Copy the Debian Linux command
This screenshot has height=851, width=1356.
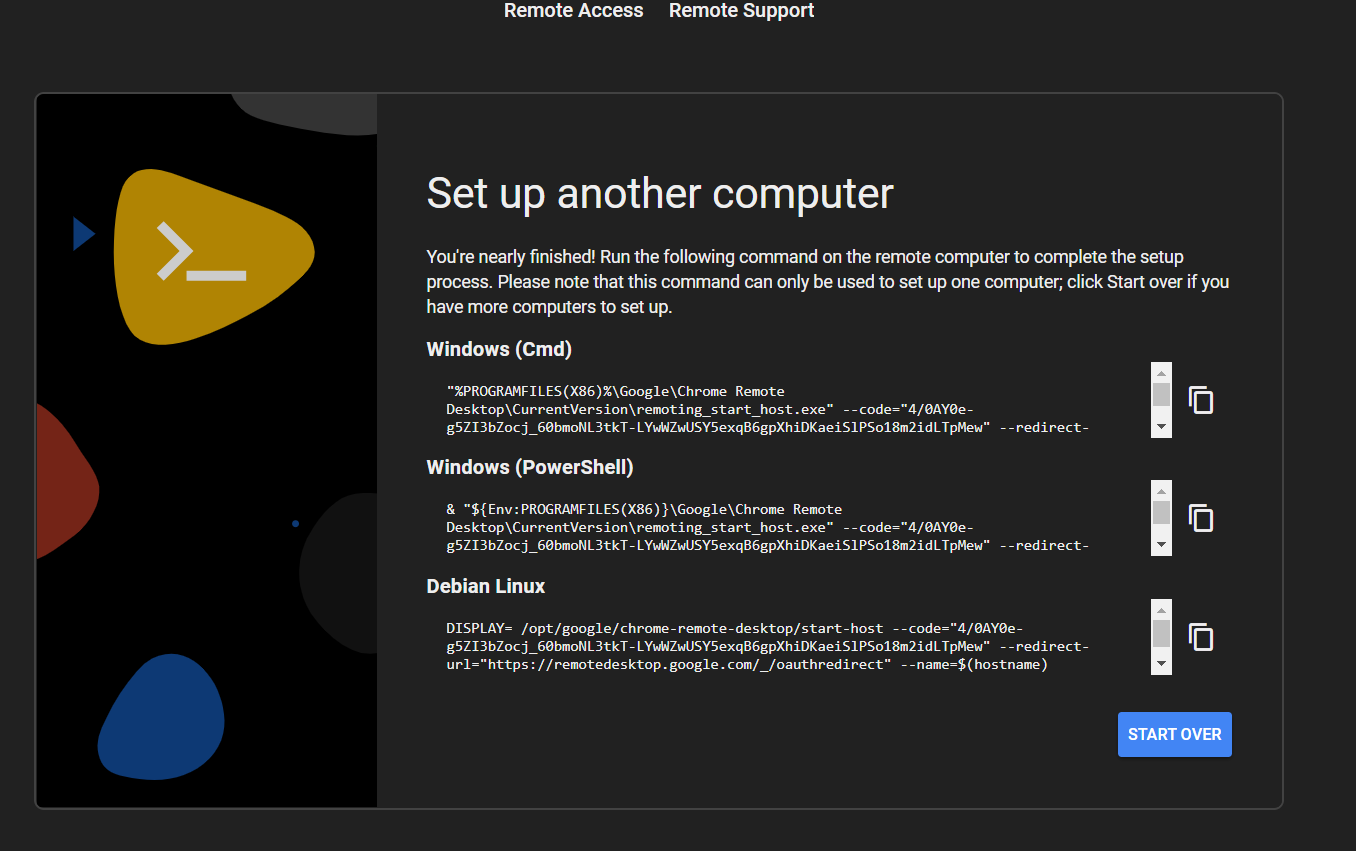(x=1200, y=637)
